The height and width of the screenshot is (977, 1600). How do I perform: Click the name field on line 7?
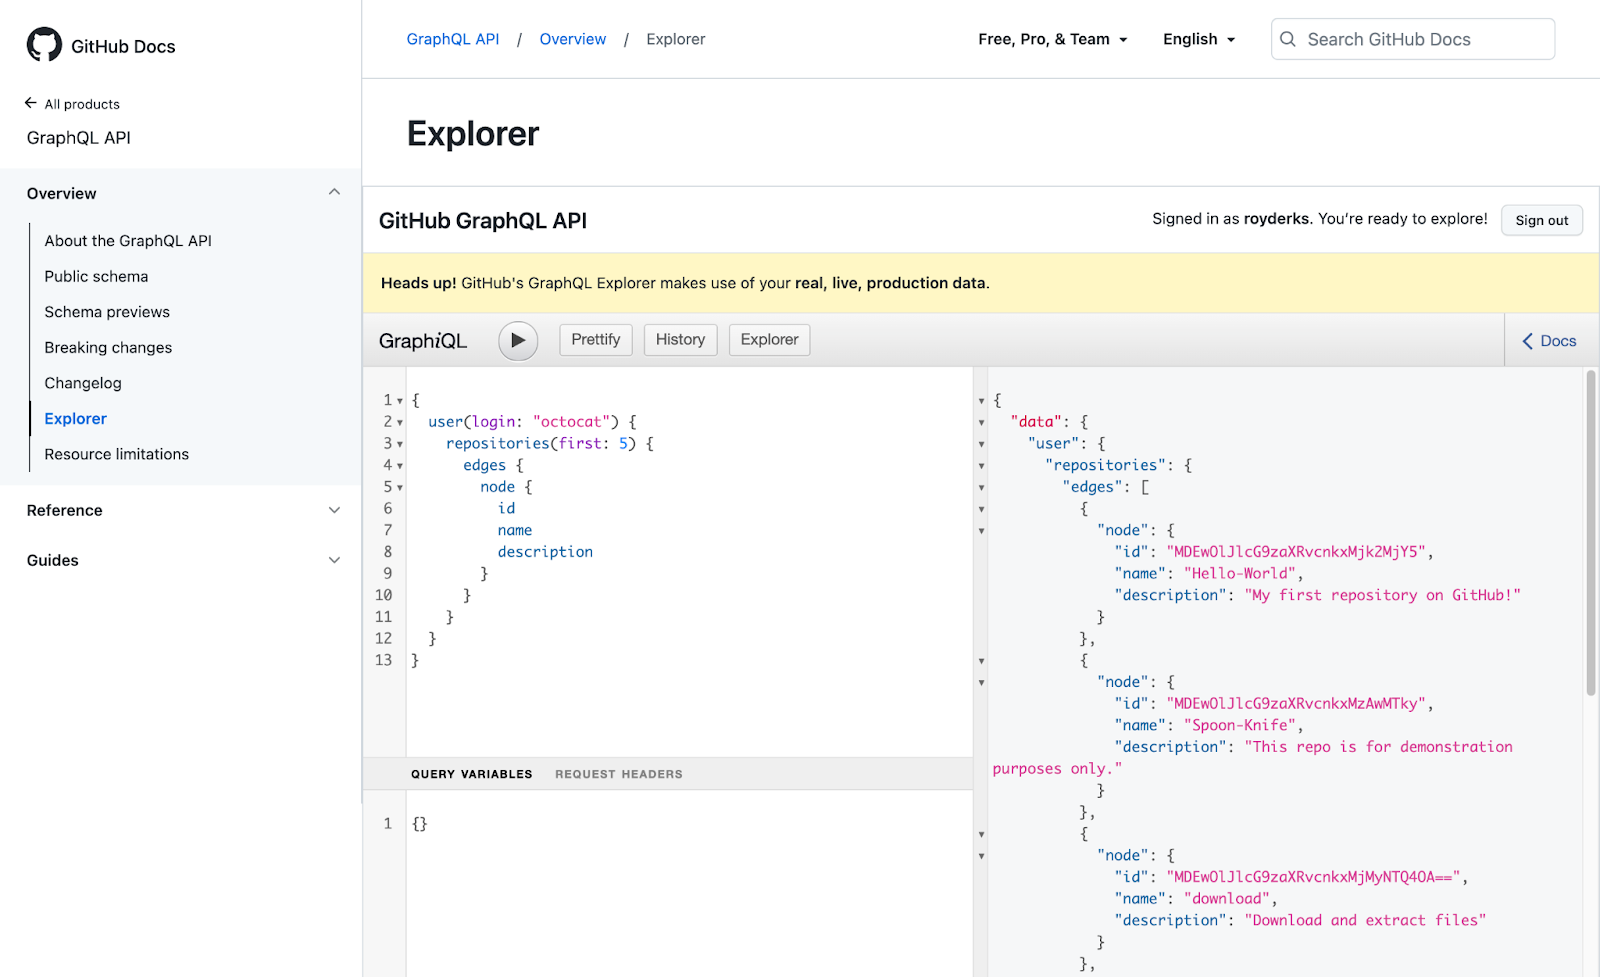(515, 530)
